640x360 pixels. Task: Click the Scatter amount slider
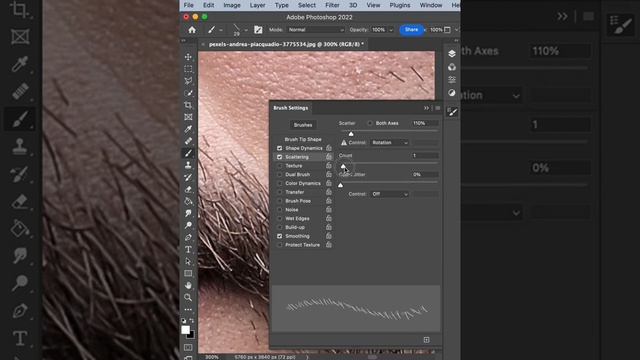(389, 131)
